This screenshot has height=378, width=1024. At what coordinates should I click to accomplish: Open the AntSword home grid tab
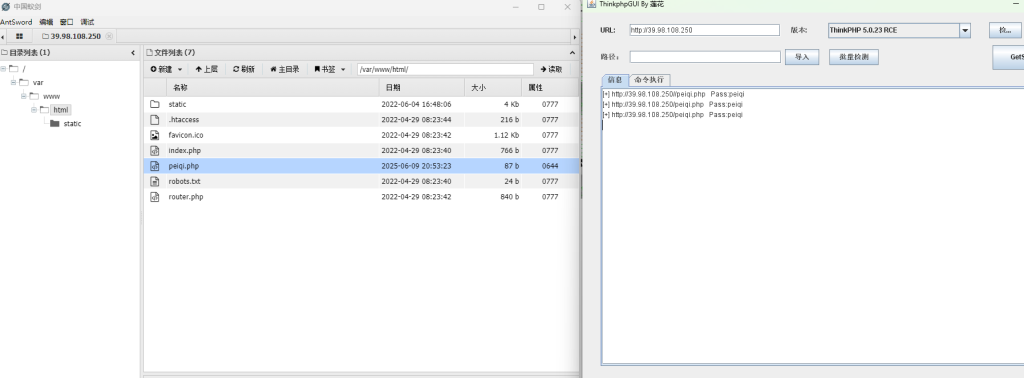coord(19,37)
